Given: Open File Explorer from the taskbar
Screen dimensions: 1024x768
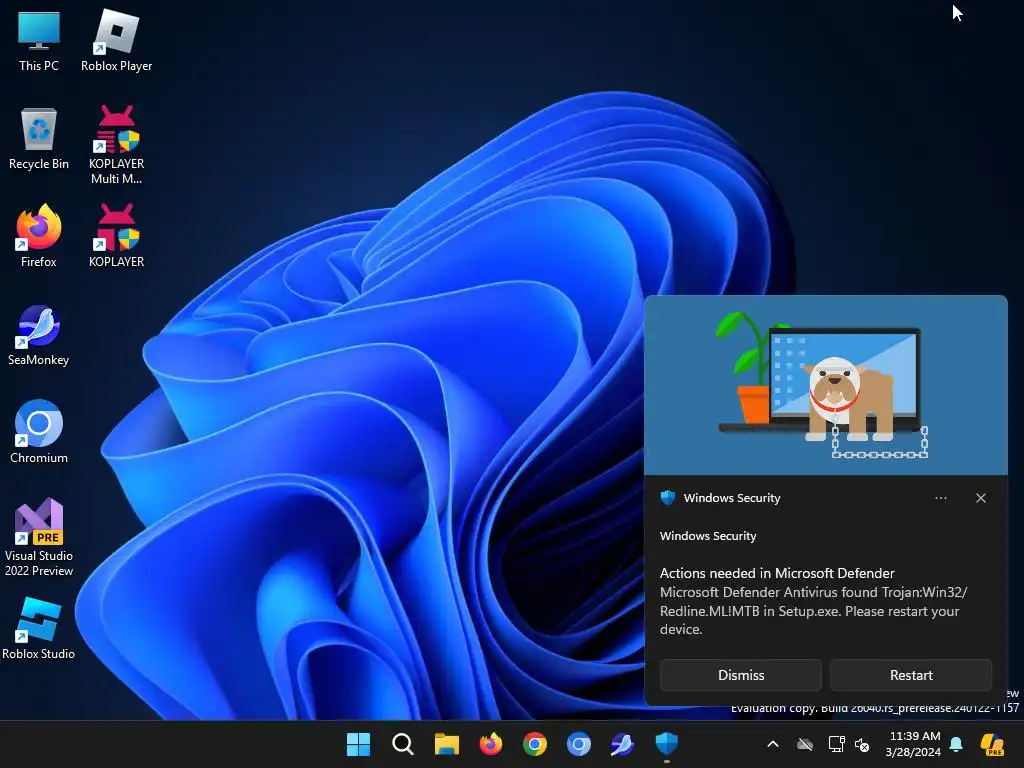Looking at the screenshot, I should click(x=447, y=744).
